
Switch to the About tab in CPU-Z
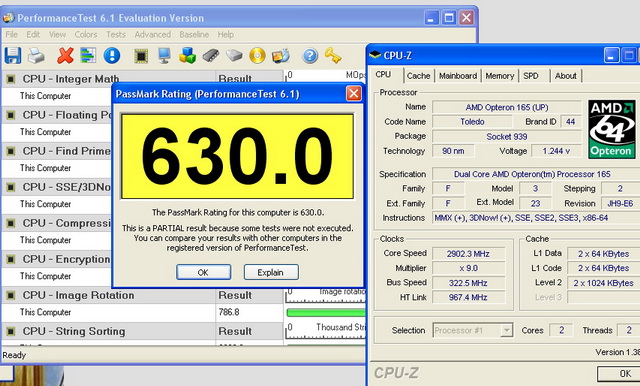pos(565,76)
